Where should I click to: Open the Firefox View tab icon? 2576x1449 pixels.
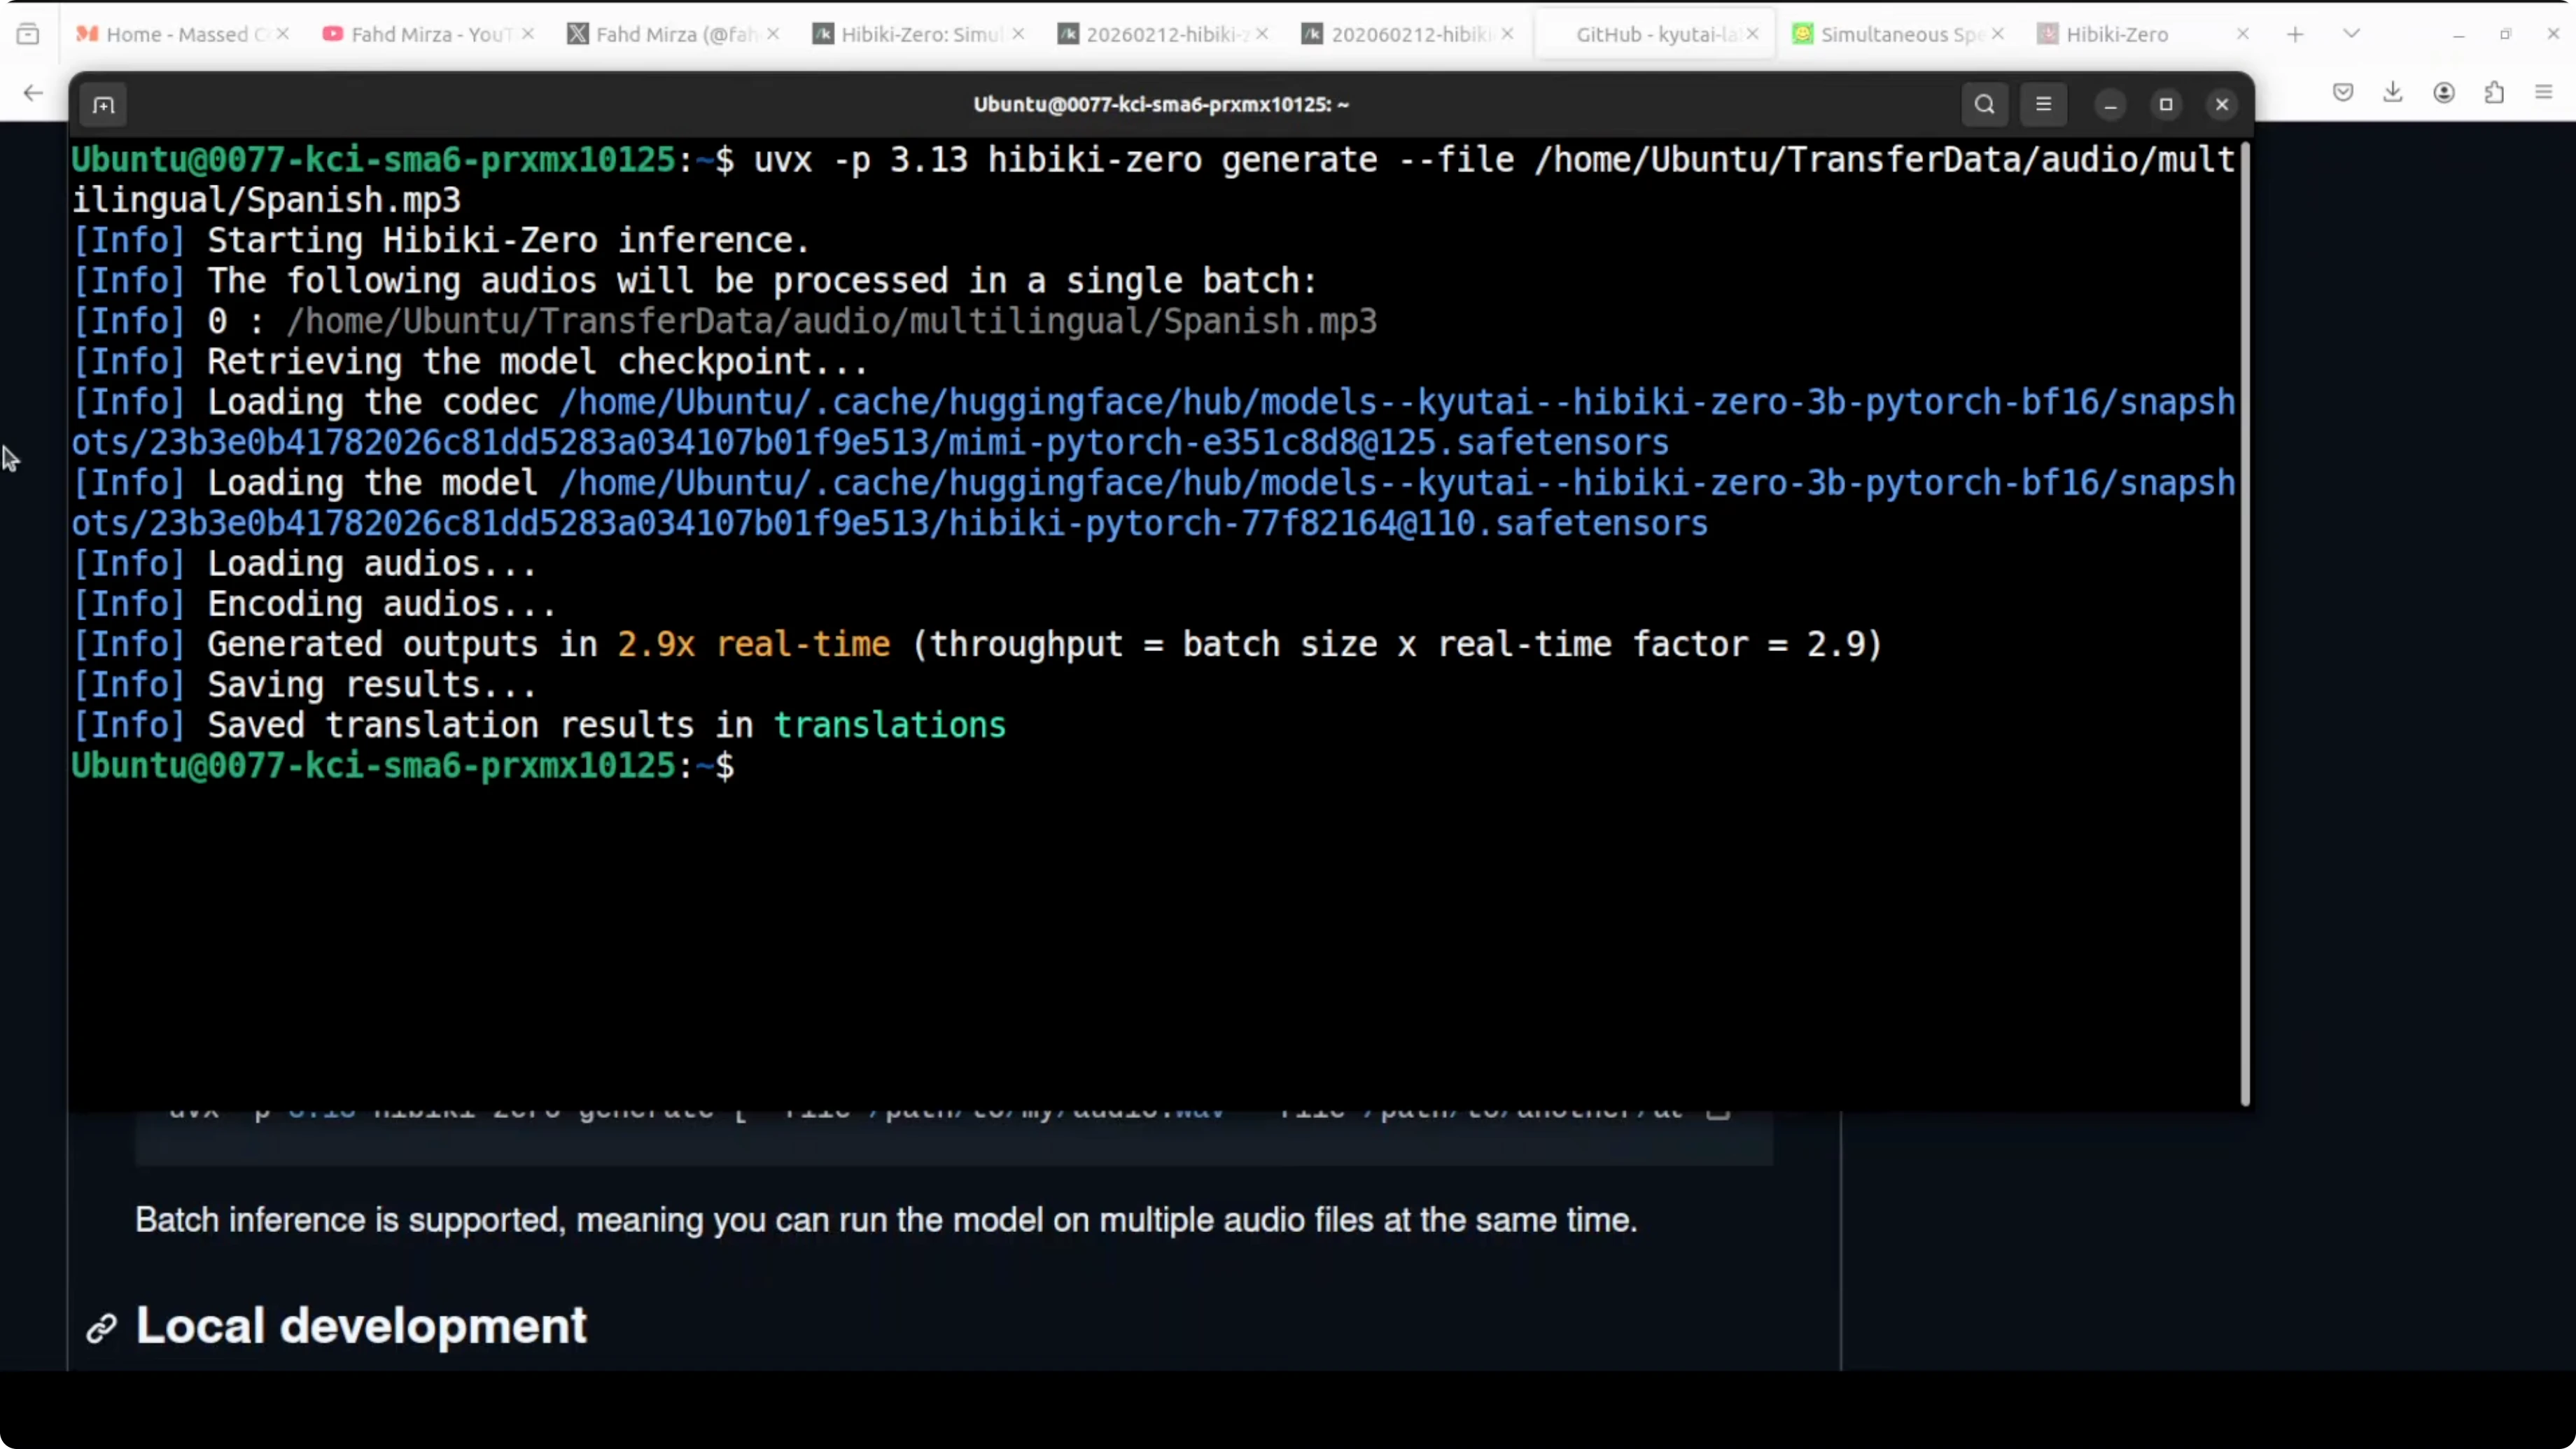(x=28, y=34)
